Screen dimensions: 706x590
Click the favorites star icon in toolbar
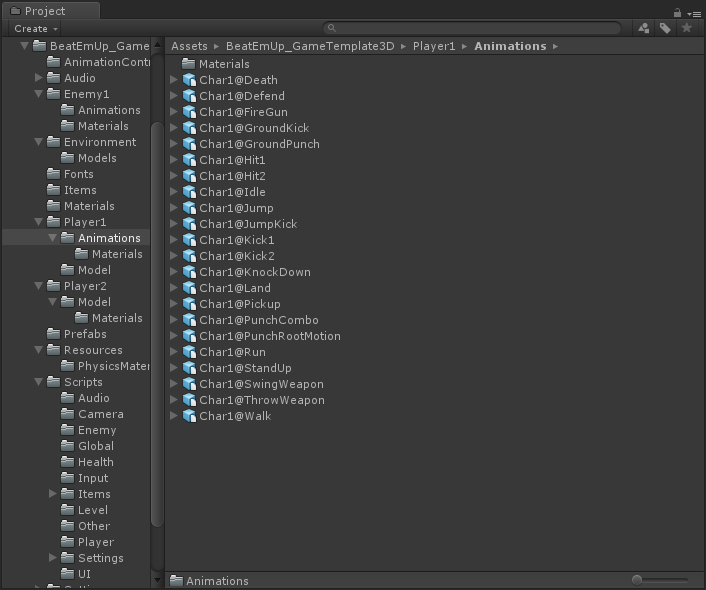click(x=687, y=28)
